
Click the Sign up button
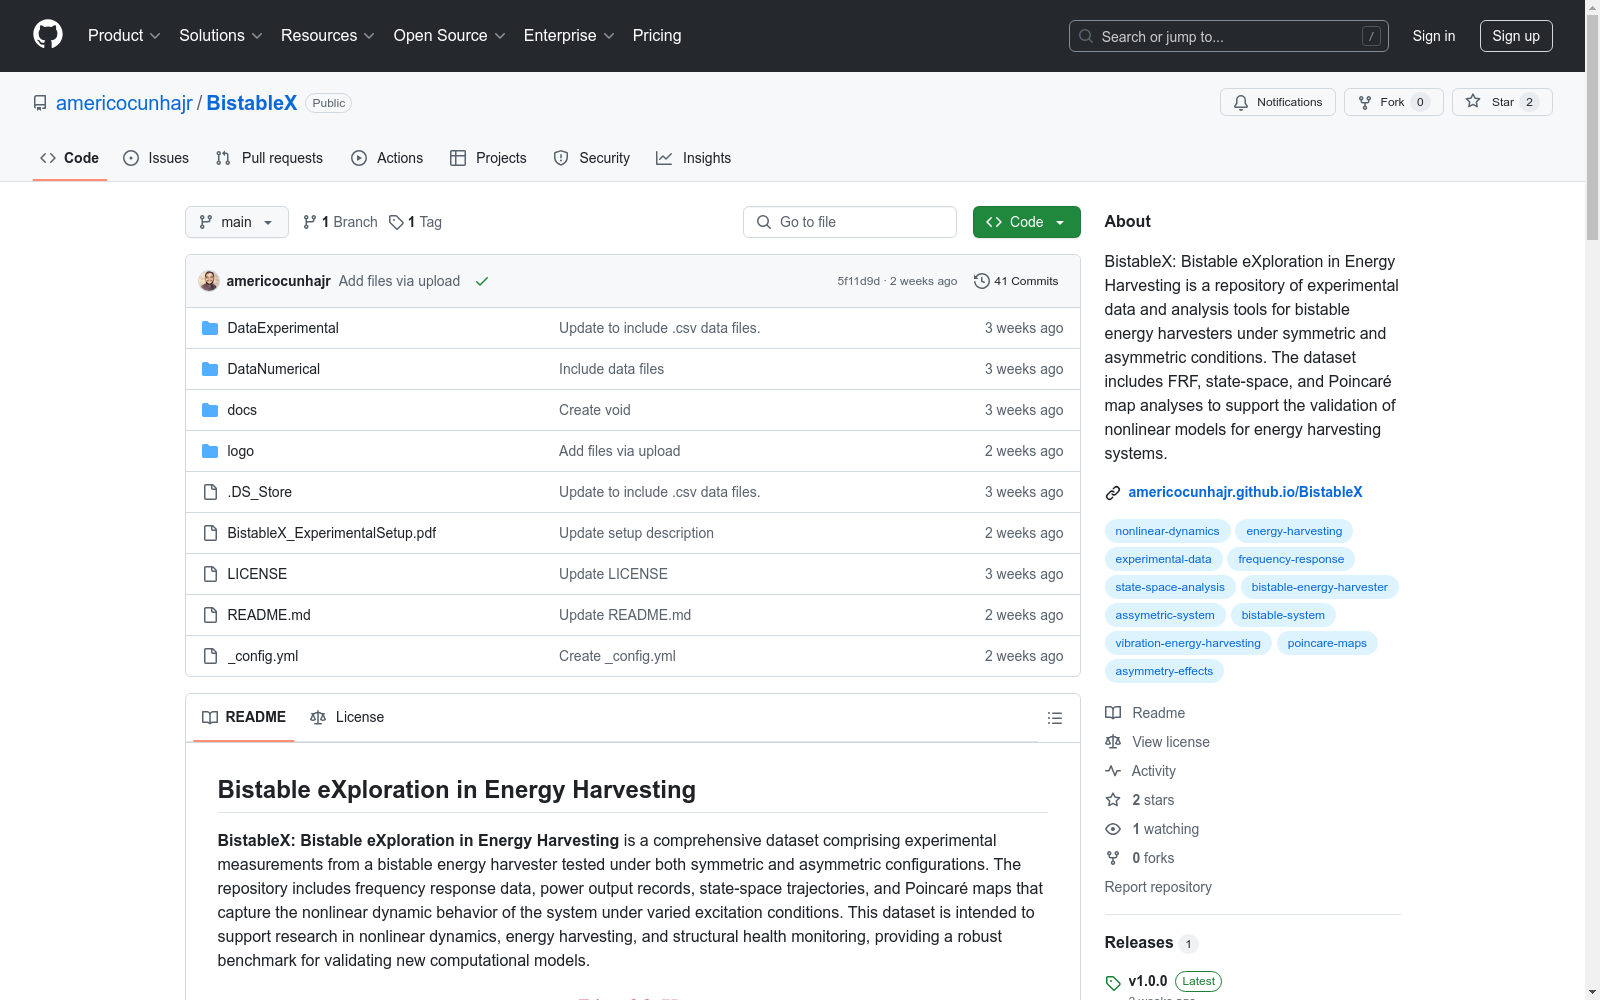(1516, 36)
